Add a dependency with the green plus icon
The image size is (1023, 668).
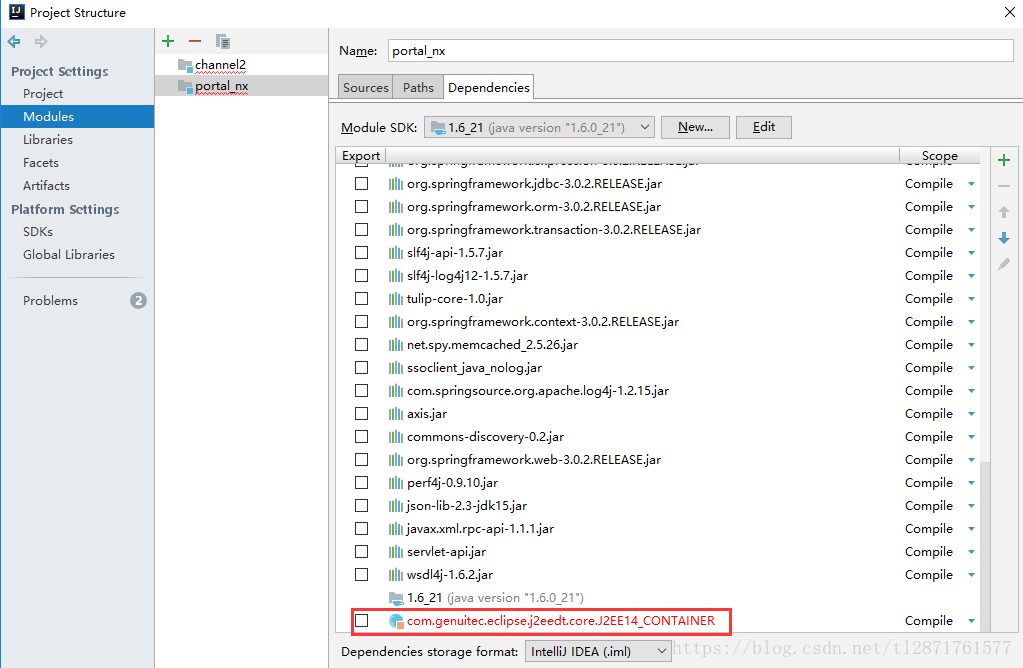tap(1004, 160)
